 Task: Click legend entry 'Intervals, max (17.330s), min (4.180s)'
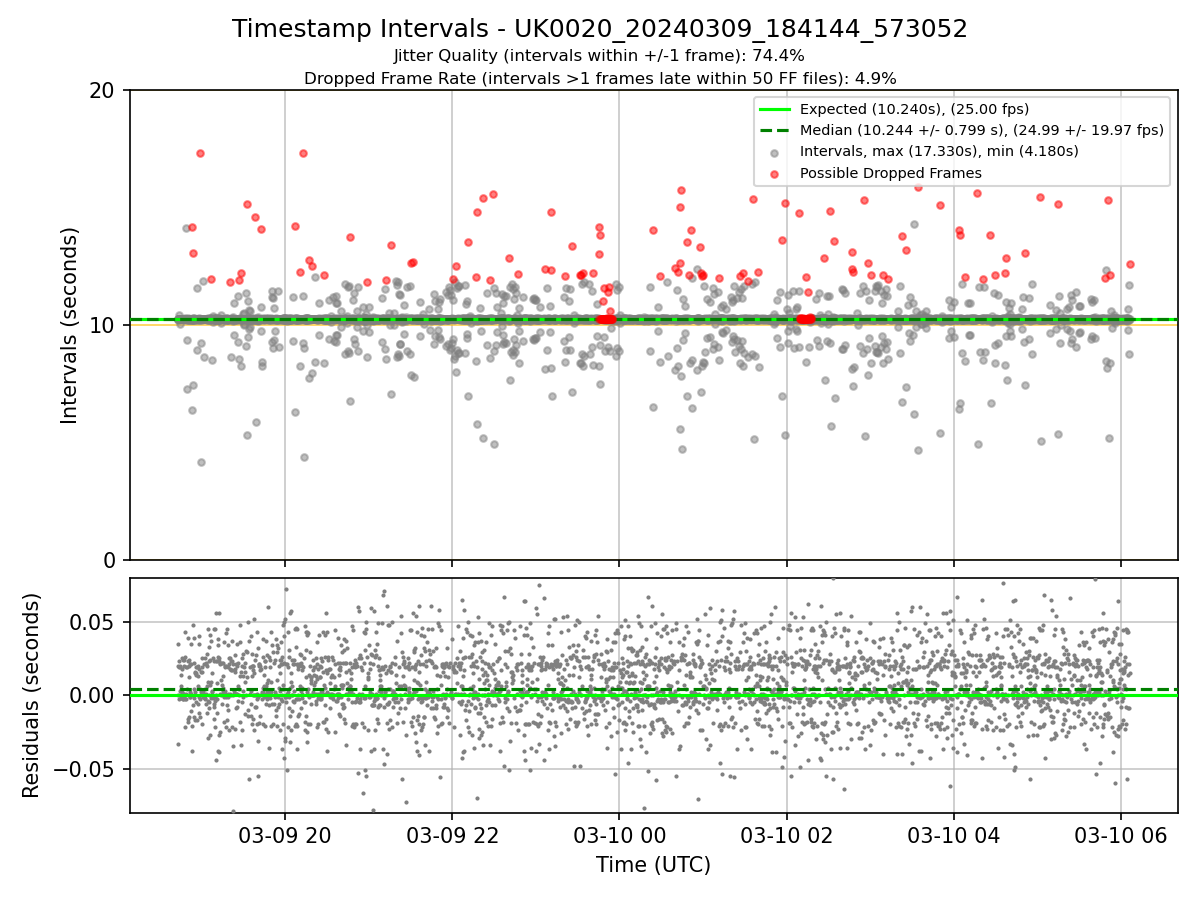point(939,152)
